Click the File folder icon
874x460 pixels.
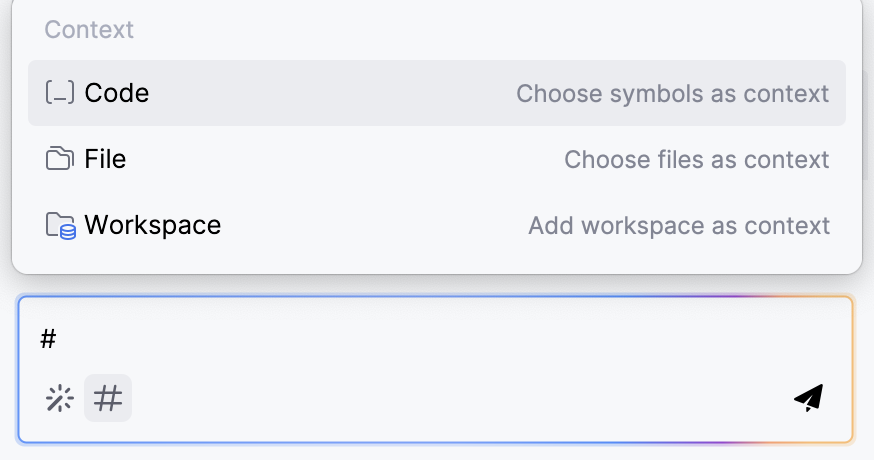(x=60, y=159)
